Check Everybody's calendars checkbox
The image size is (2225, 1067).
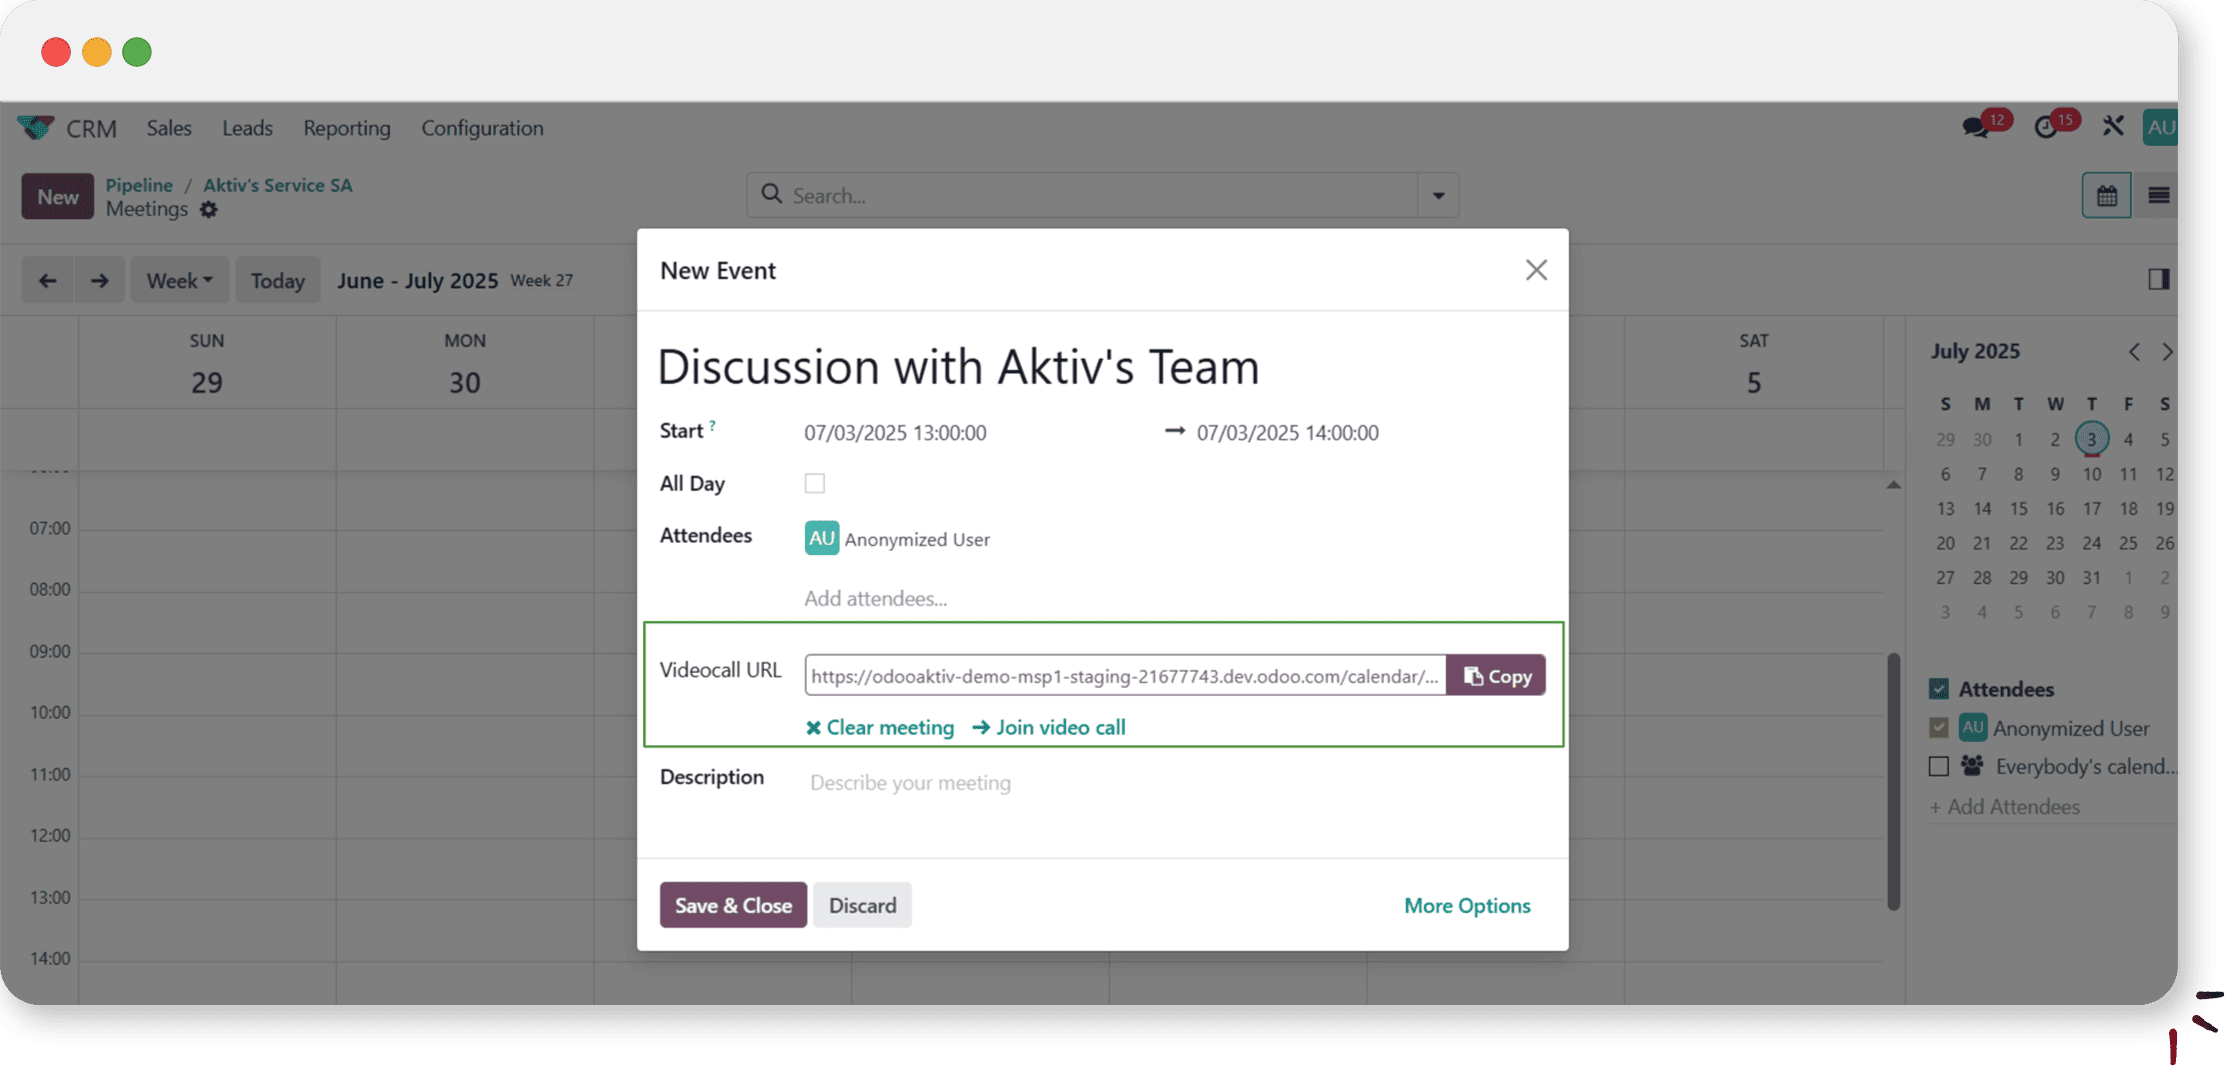pyautogui.click(x=1939, y=767)
